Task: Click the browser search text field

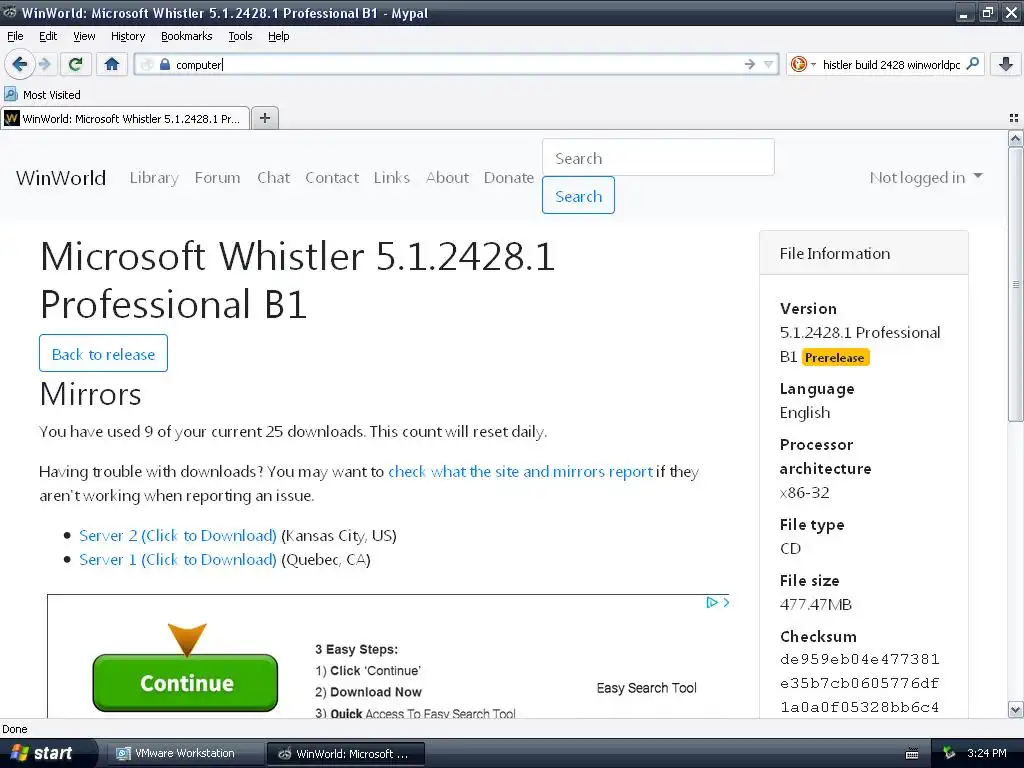Action: tap(891, 64)
